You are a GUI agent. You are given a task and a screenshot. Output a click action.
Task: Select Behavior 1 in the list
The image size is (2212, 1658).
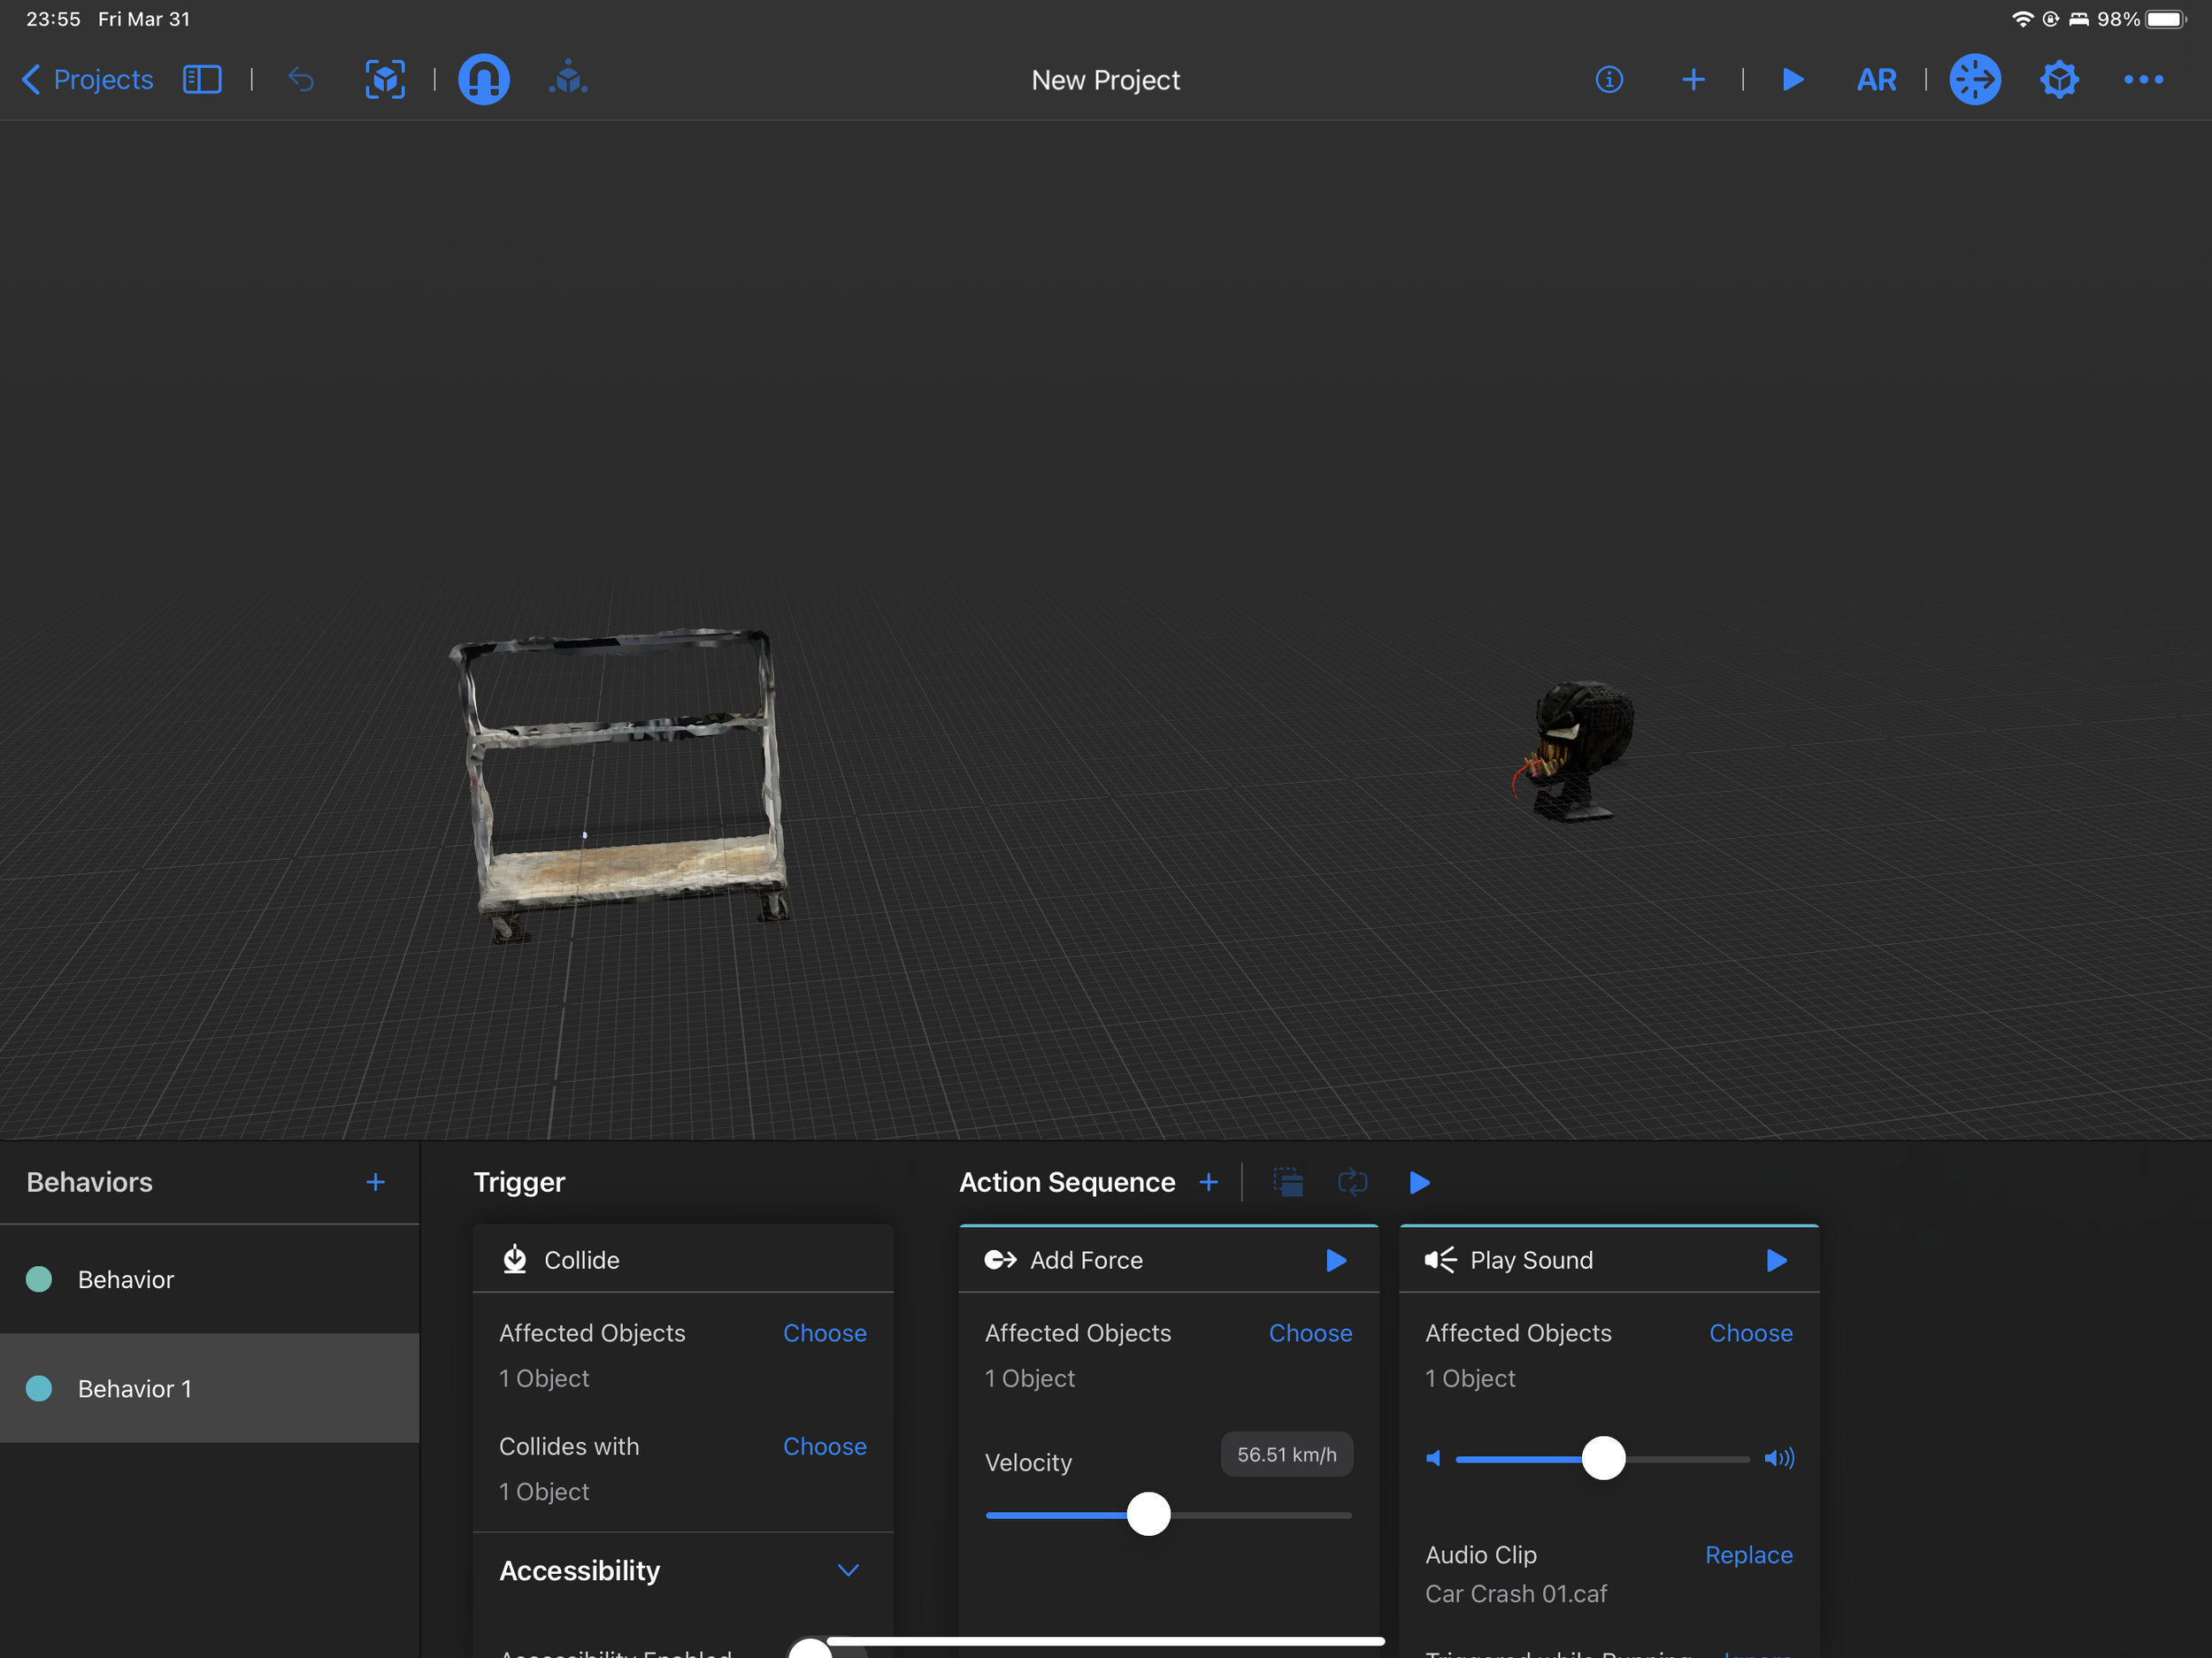coord(134,1388)
